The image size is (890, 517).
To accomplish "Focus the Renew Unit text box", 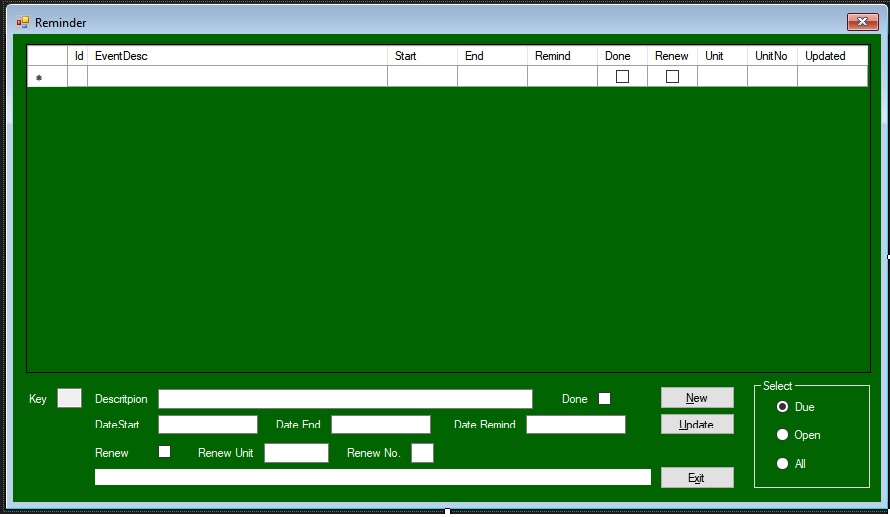I will (x=296, y=453).
